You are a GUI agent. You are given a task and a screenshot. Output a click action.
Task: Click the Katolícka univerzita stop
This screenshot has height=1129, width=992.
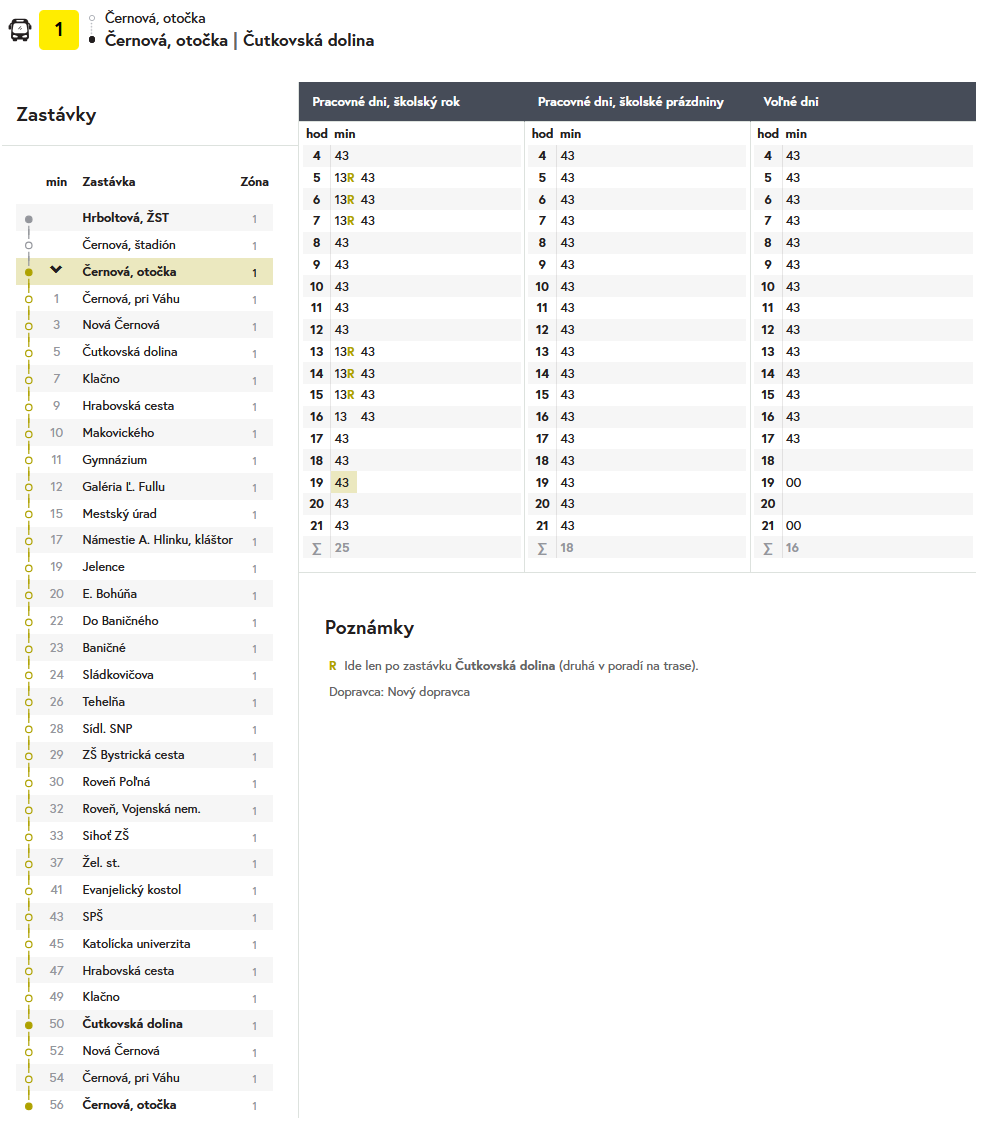point(136,944)
